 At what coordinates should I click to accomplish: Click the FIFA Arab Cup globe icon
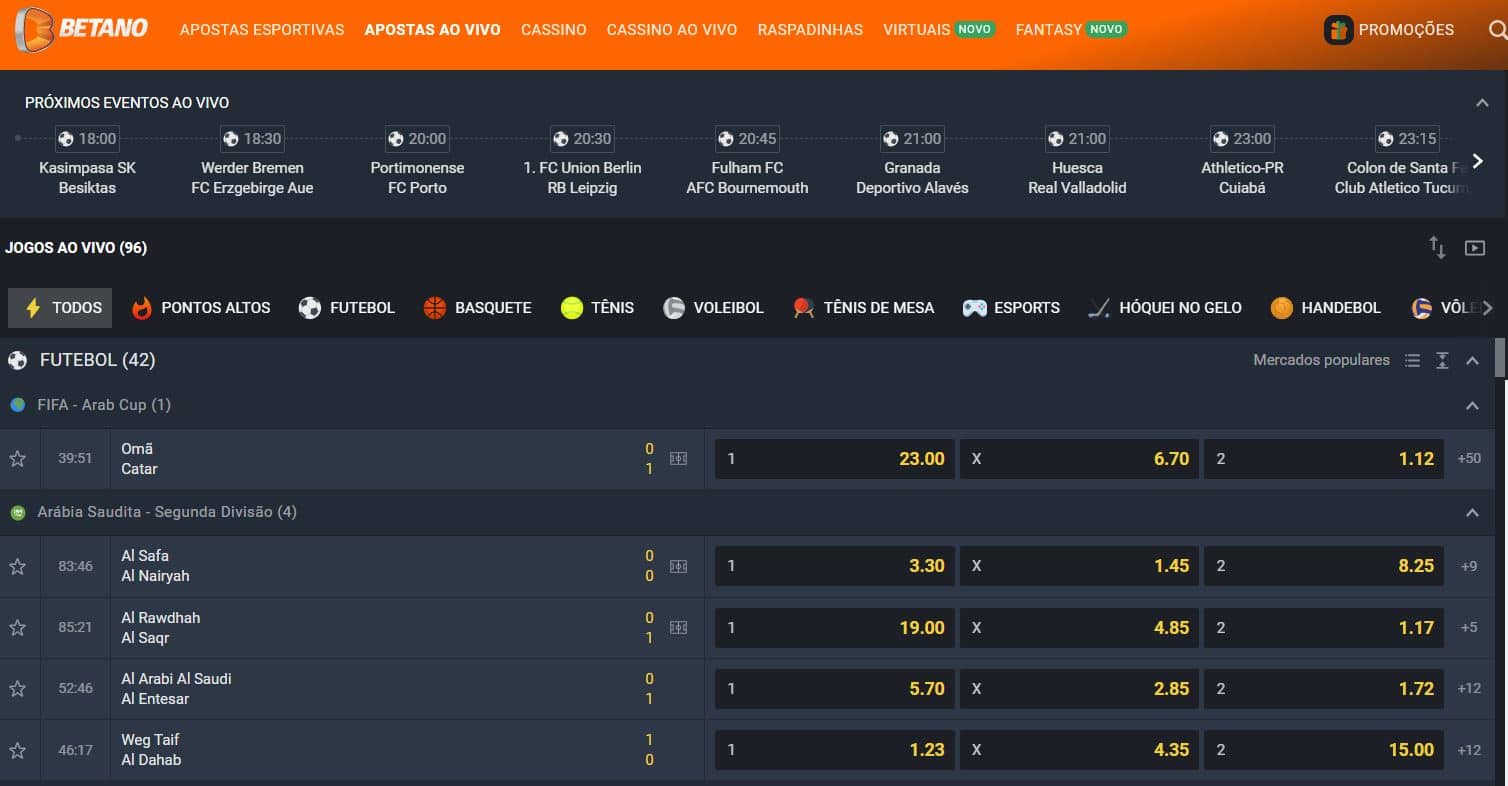(x=18, y=405)
